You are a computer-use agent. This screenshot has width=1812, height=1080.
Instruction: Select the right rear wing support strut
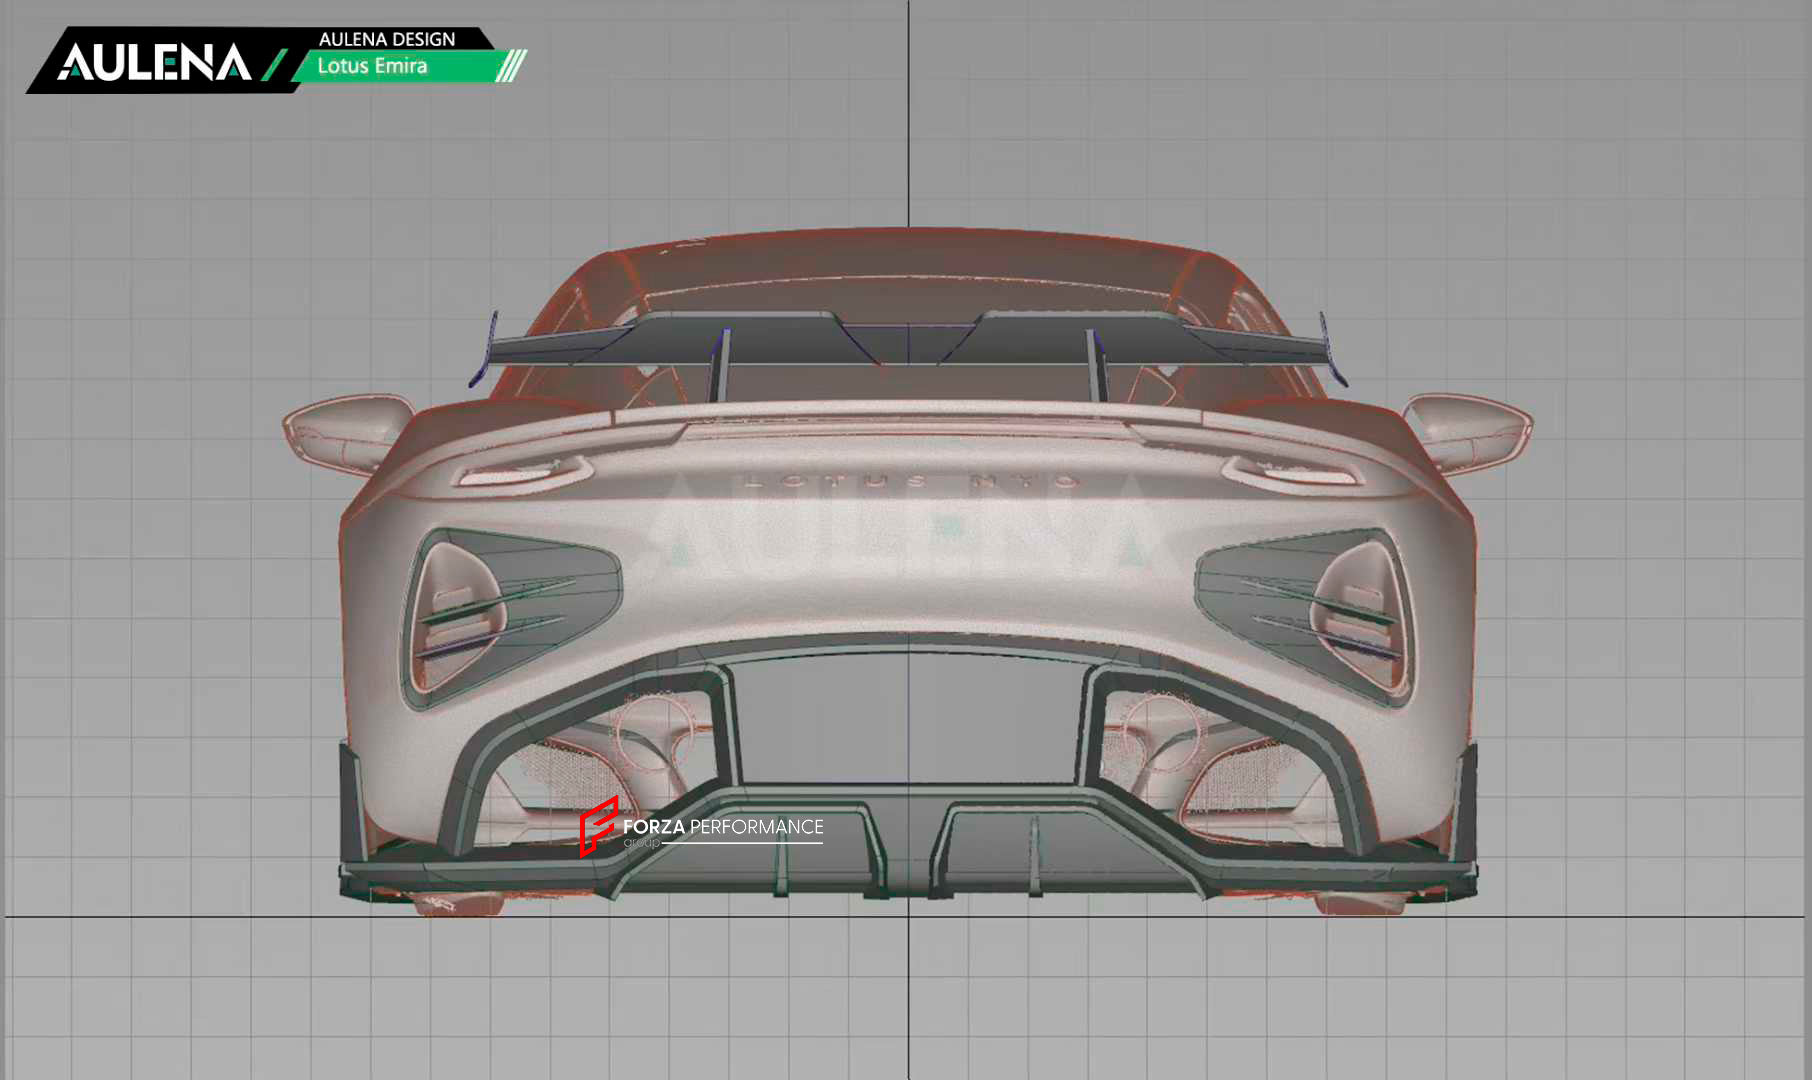[x=1096, y=364]
